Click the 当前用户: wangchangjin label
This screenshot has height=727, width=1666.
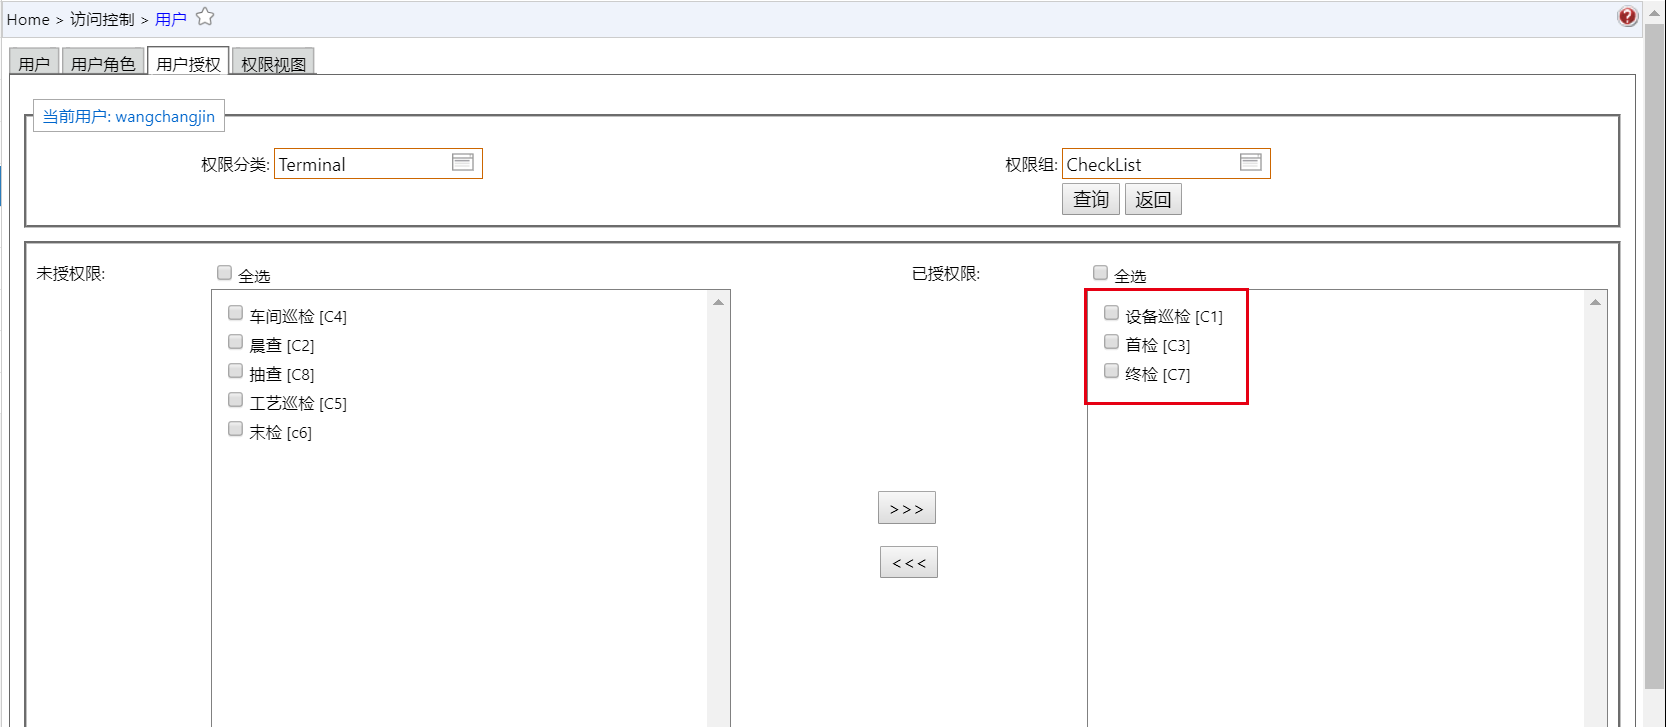129,116
